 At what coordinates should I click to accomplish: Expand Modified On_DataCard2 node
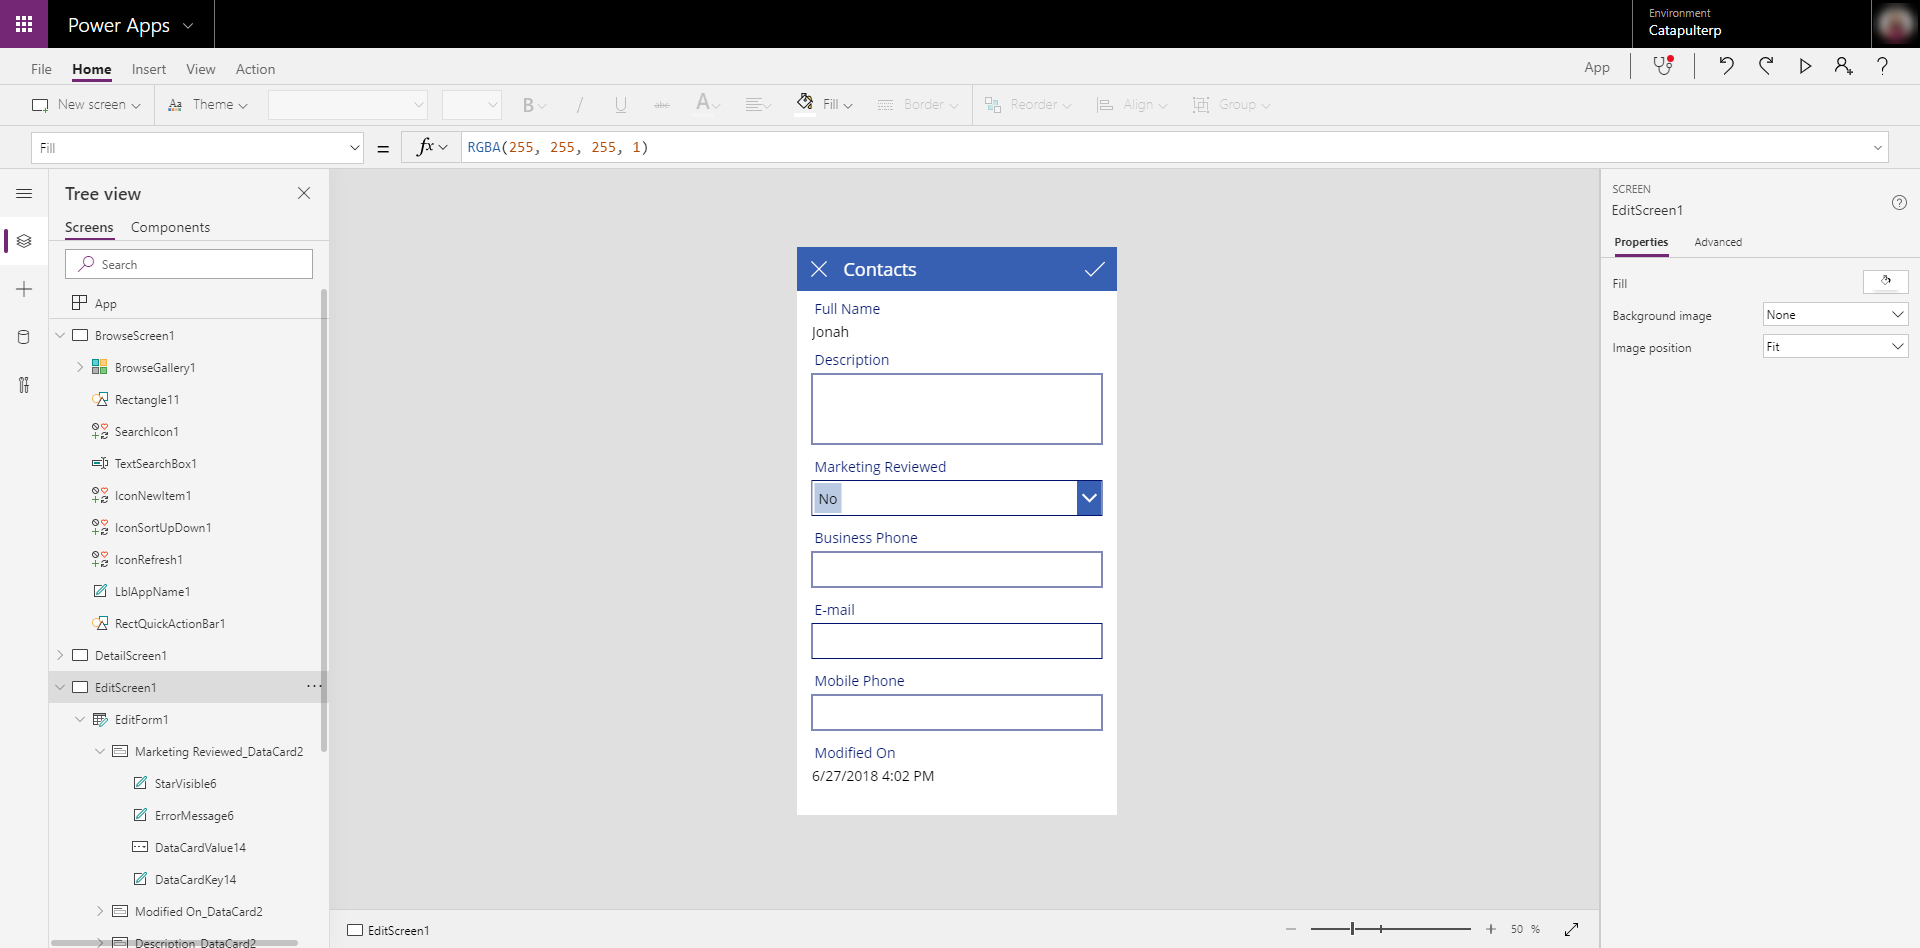pyautogui.click(x=100, y=911)
